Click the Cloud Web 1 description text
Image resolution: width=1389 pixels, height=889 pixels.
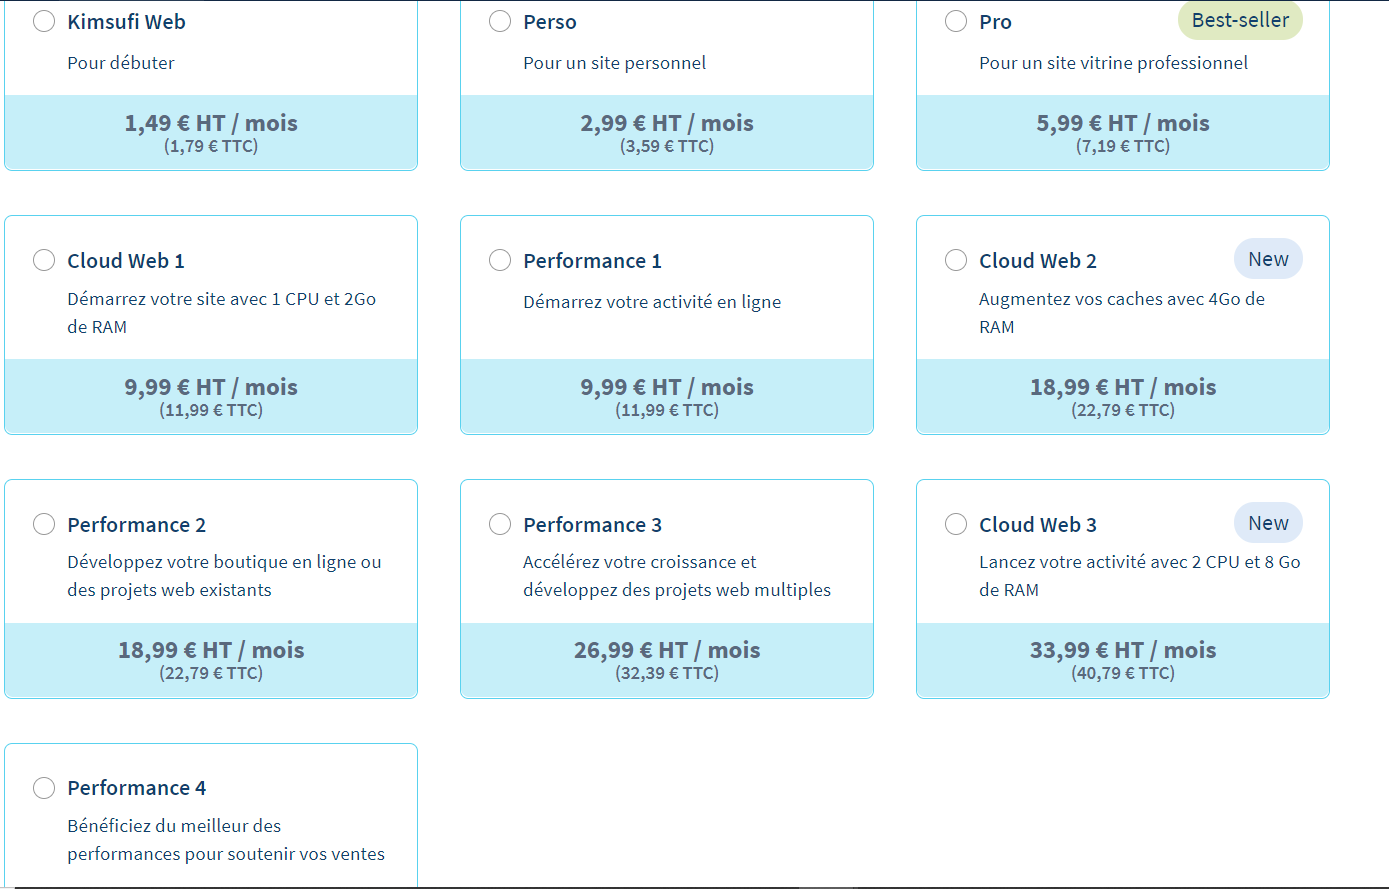(221, 312)
